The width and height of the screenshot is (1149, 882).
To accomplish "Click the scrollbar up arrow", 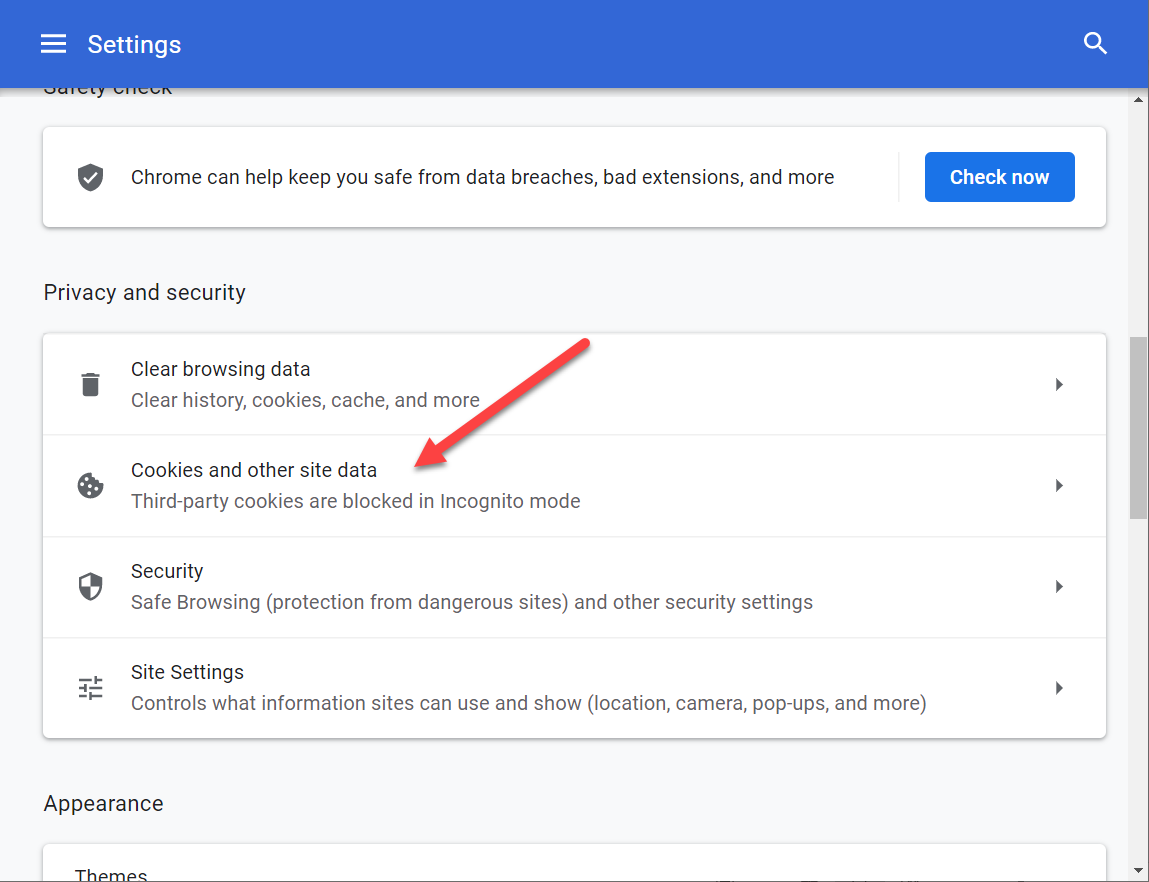I will [1138, 99].
